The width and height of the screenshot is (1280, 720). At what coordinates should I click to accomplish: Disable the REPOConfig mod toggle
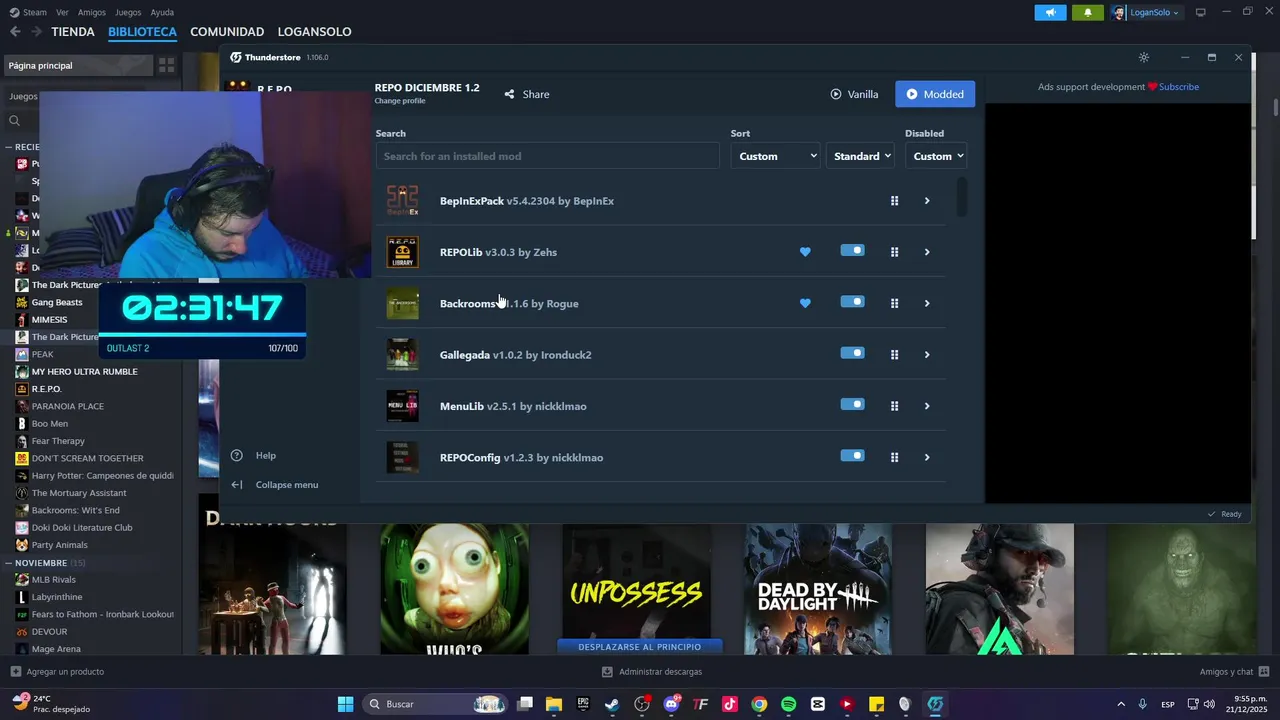point(852,455)
